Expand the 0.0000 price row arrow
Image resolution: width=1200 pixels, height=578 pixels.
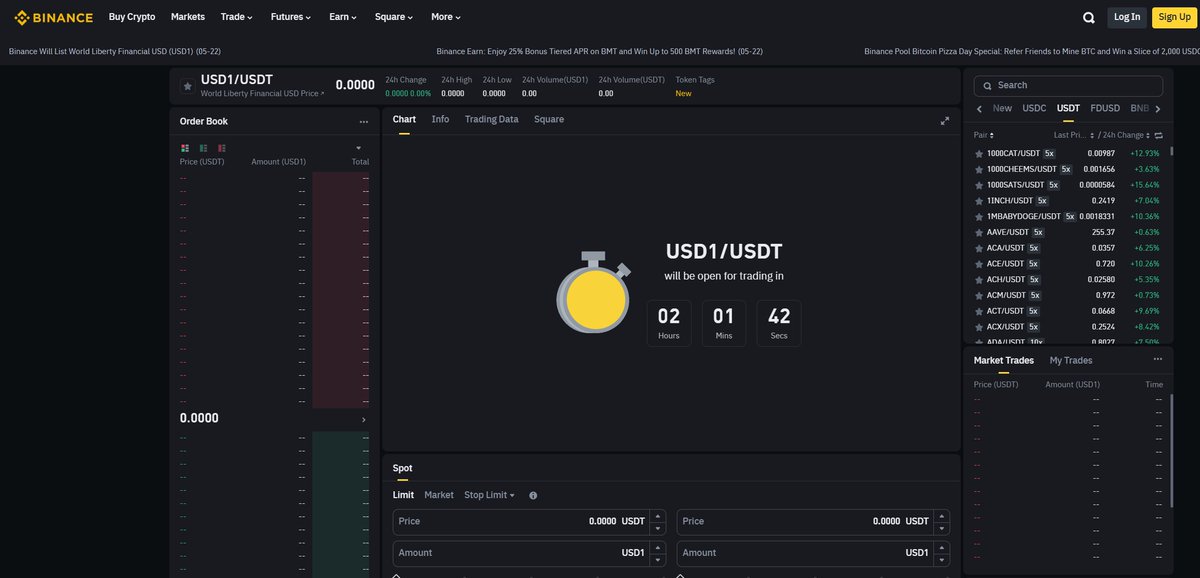tap(363, 419)
